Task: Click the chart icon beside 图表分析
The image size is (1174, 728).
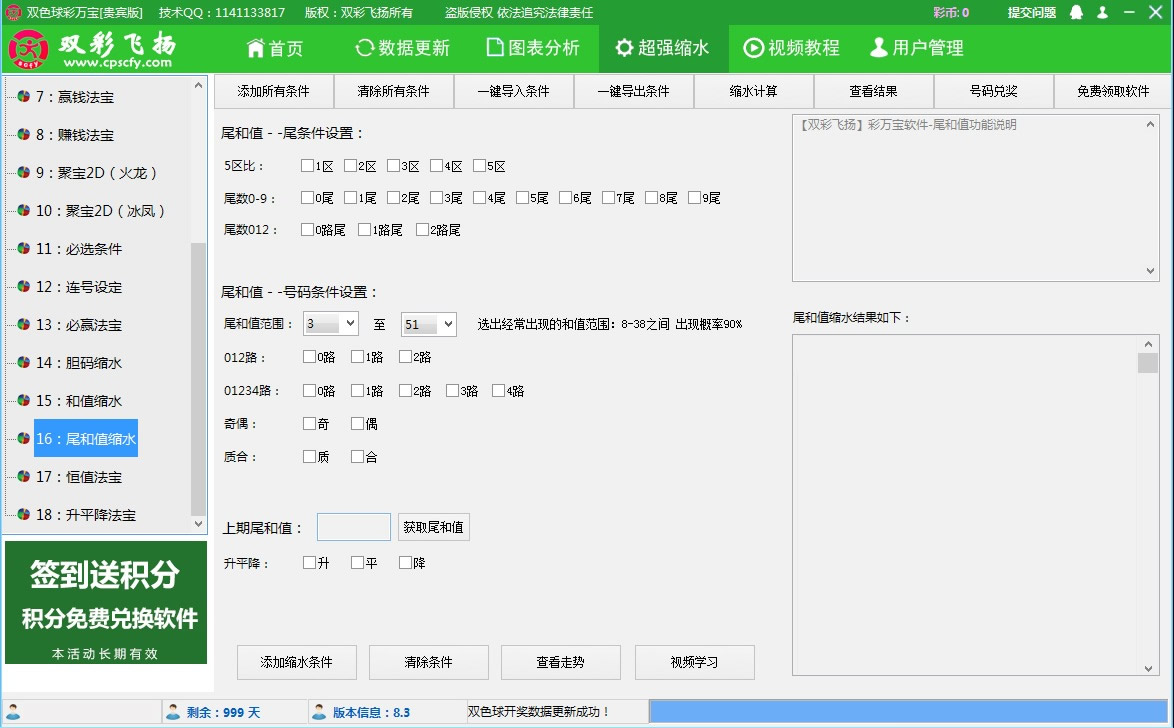Action: 493,47
